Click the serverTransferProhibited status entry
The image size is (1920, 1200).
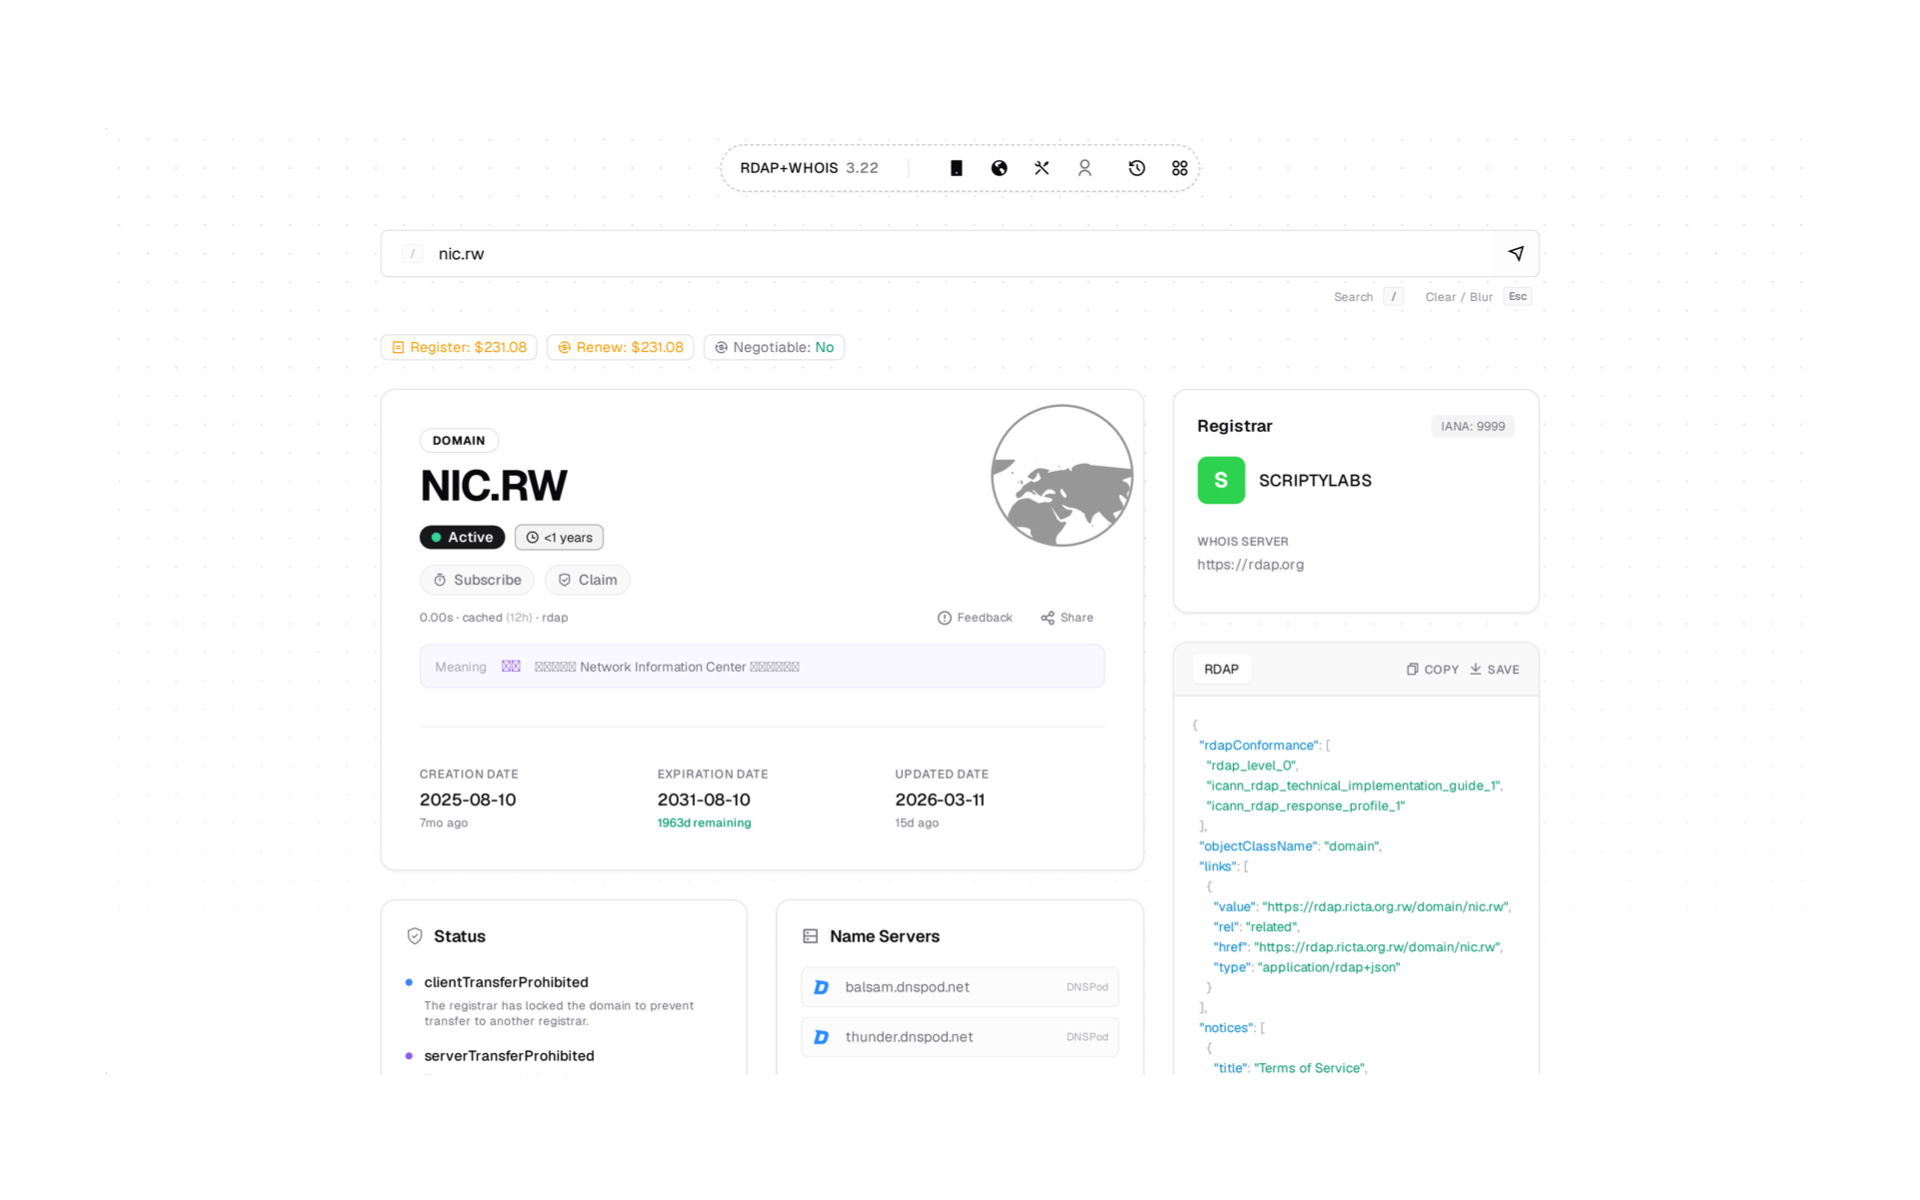(x=509, y=1056)
